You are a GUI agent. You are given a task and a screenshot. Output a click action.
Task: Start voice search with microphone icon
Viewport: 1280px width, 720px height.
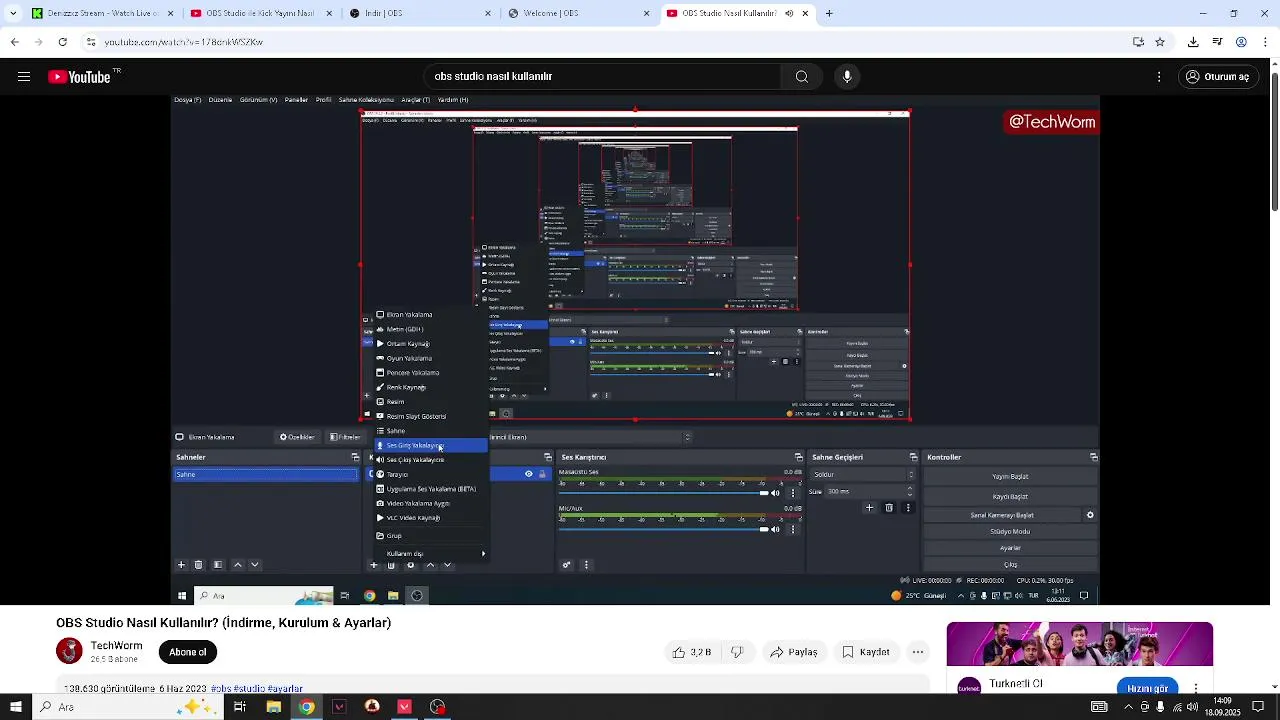click(x=847, y=77)
